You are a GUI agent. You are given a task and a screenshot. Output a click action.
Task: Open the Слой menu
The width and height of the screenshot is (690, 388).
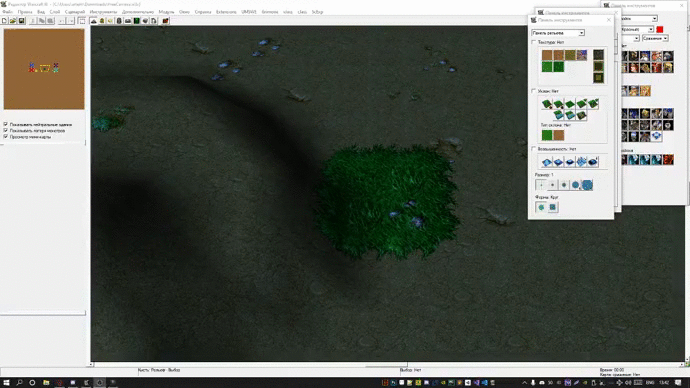coord(55,12)
